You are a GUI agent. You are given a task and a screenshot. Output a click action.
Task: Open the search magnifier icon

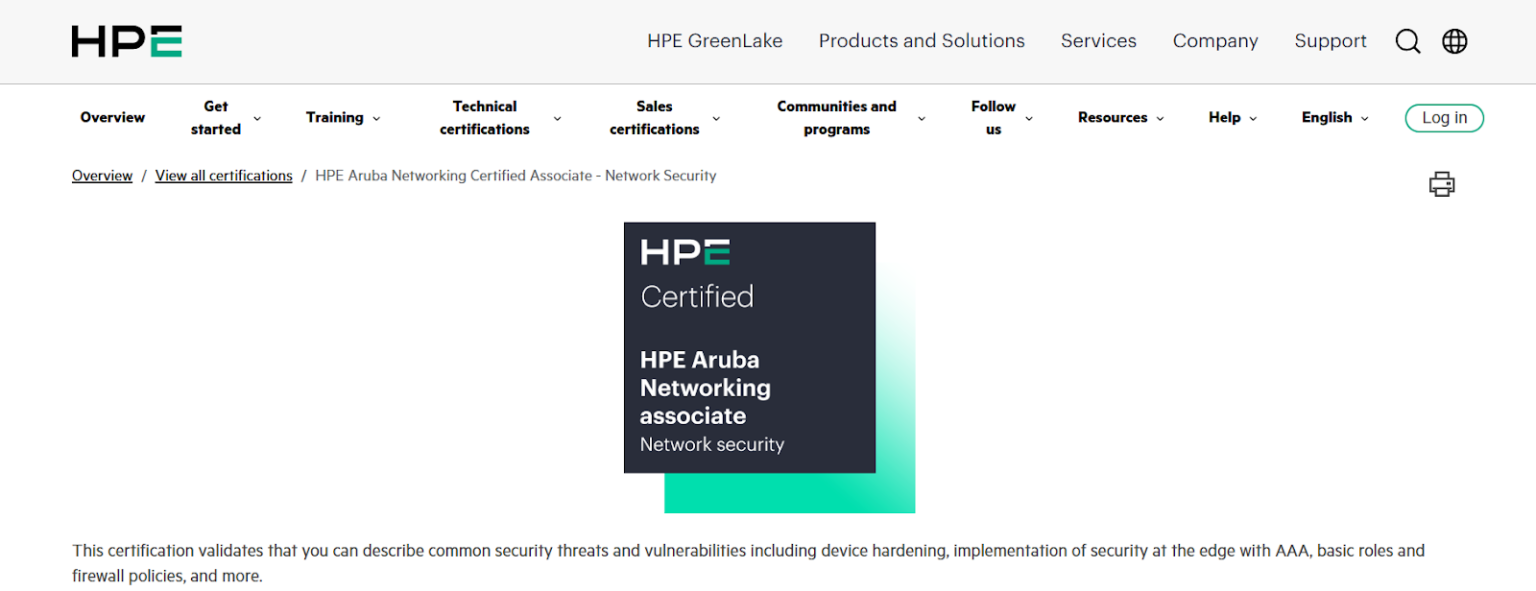click(x=1408, y=41)
